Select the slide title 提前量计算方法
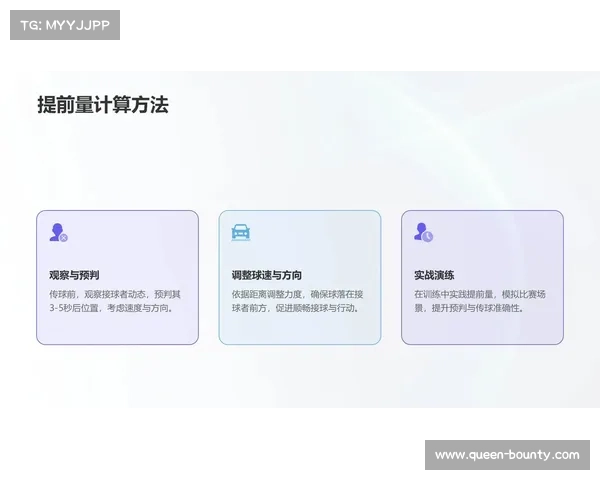 pos(103,105)
